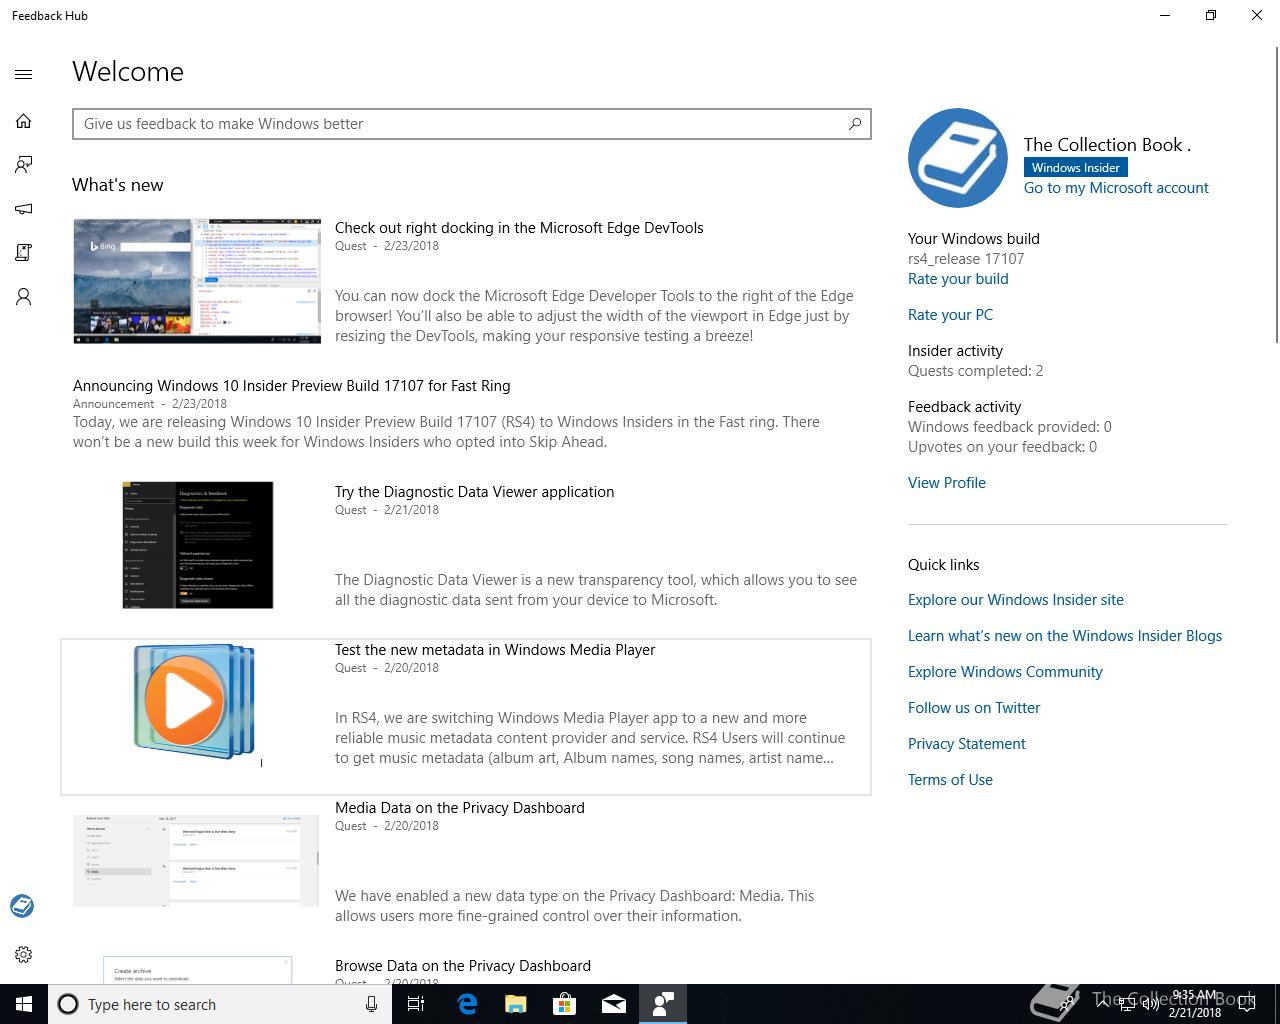
Task: Open Profile person icon in sidebar
Action: point(24,297)
